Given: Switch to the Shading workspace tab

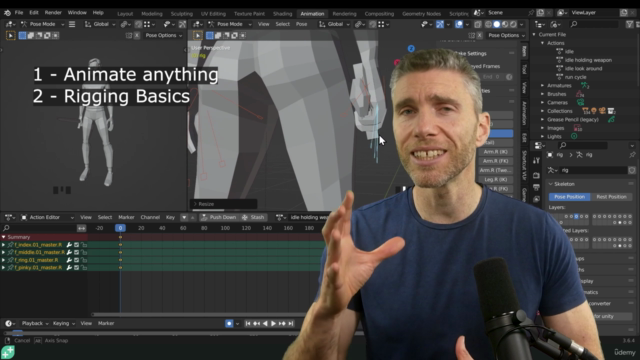Looking at the screenshot, I should pos(282,14).
